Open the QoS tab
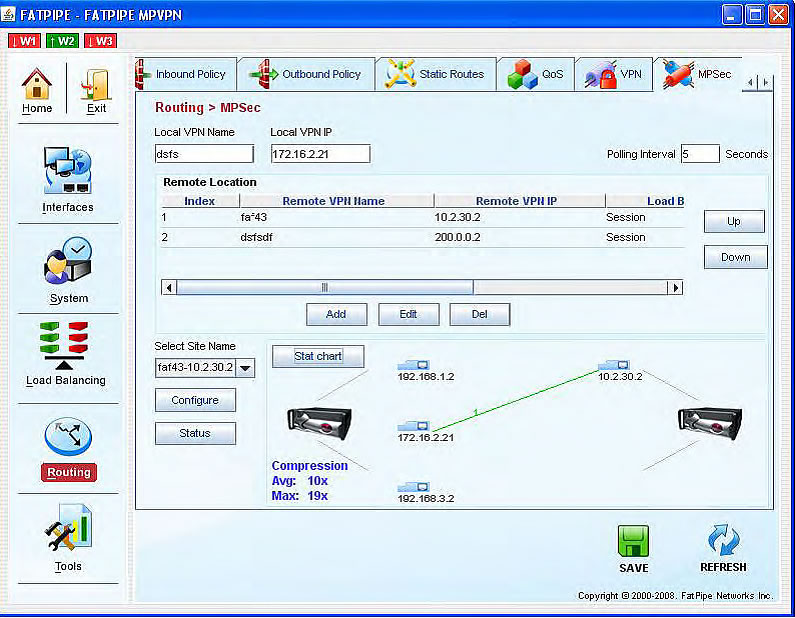 pyautogui.click(x=536, y=74)
